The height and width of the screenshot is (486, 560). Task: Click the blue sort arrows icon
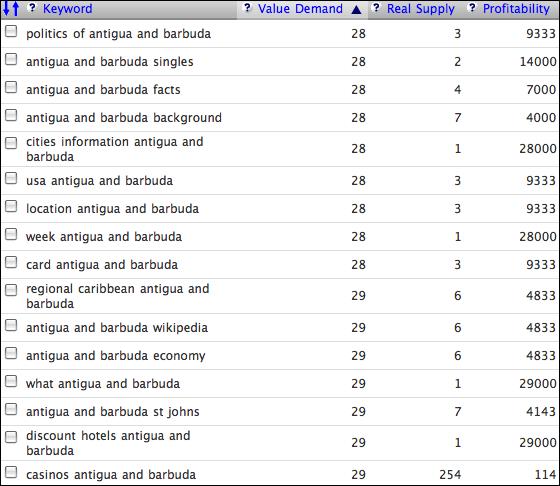(x=10, y=9)
